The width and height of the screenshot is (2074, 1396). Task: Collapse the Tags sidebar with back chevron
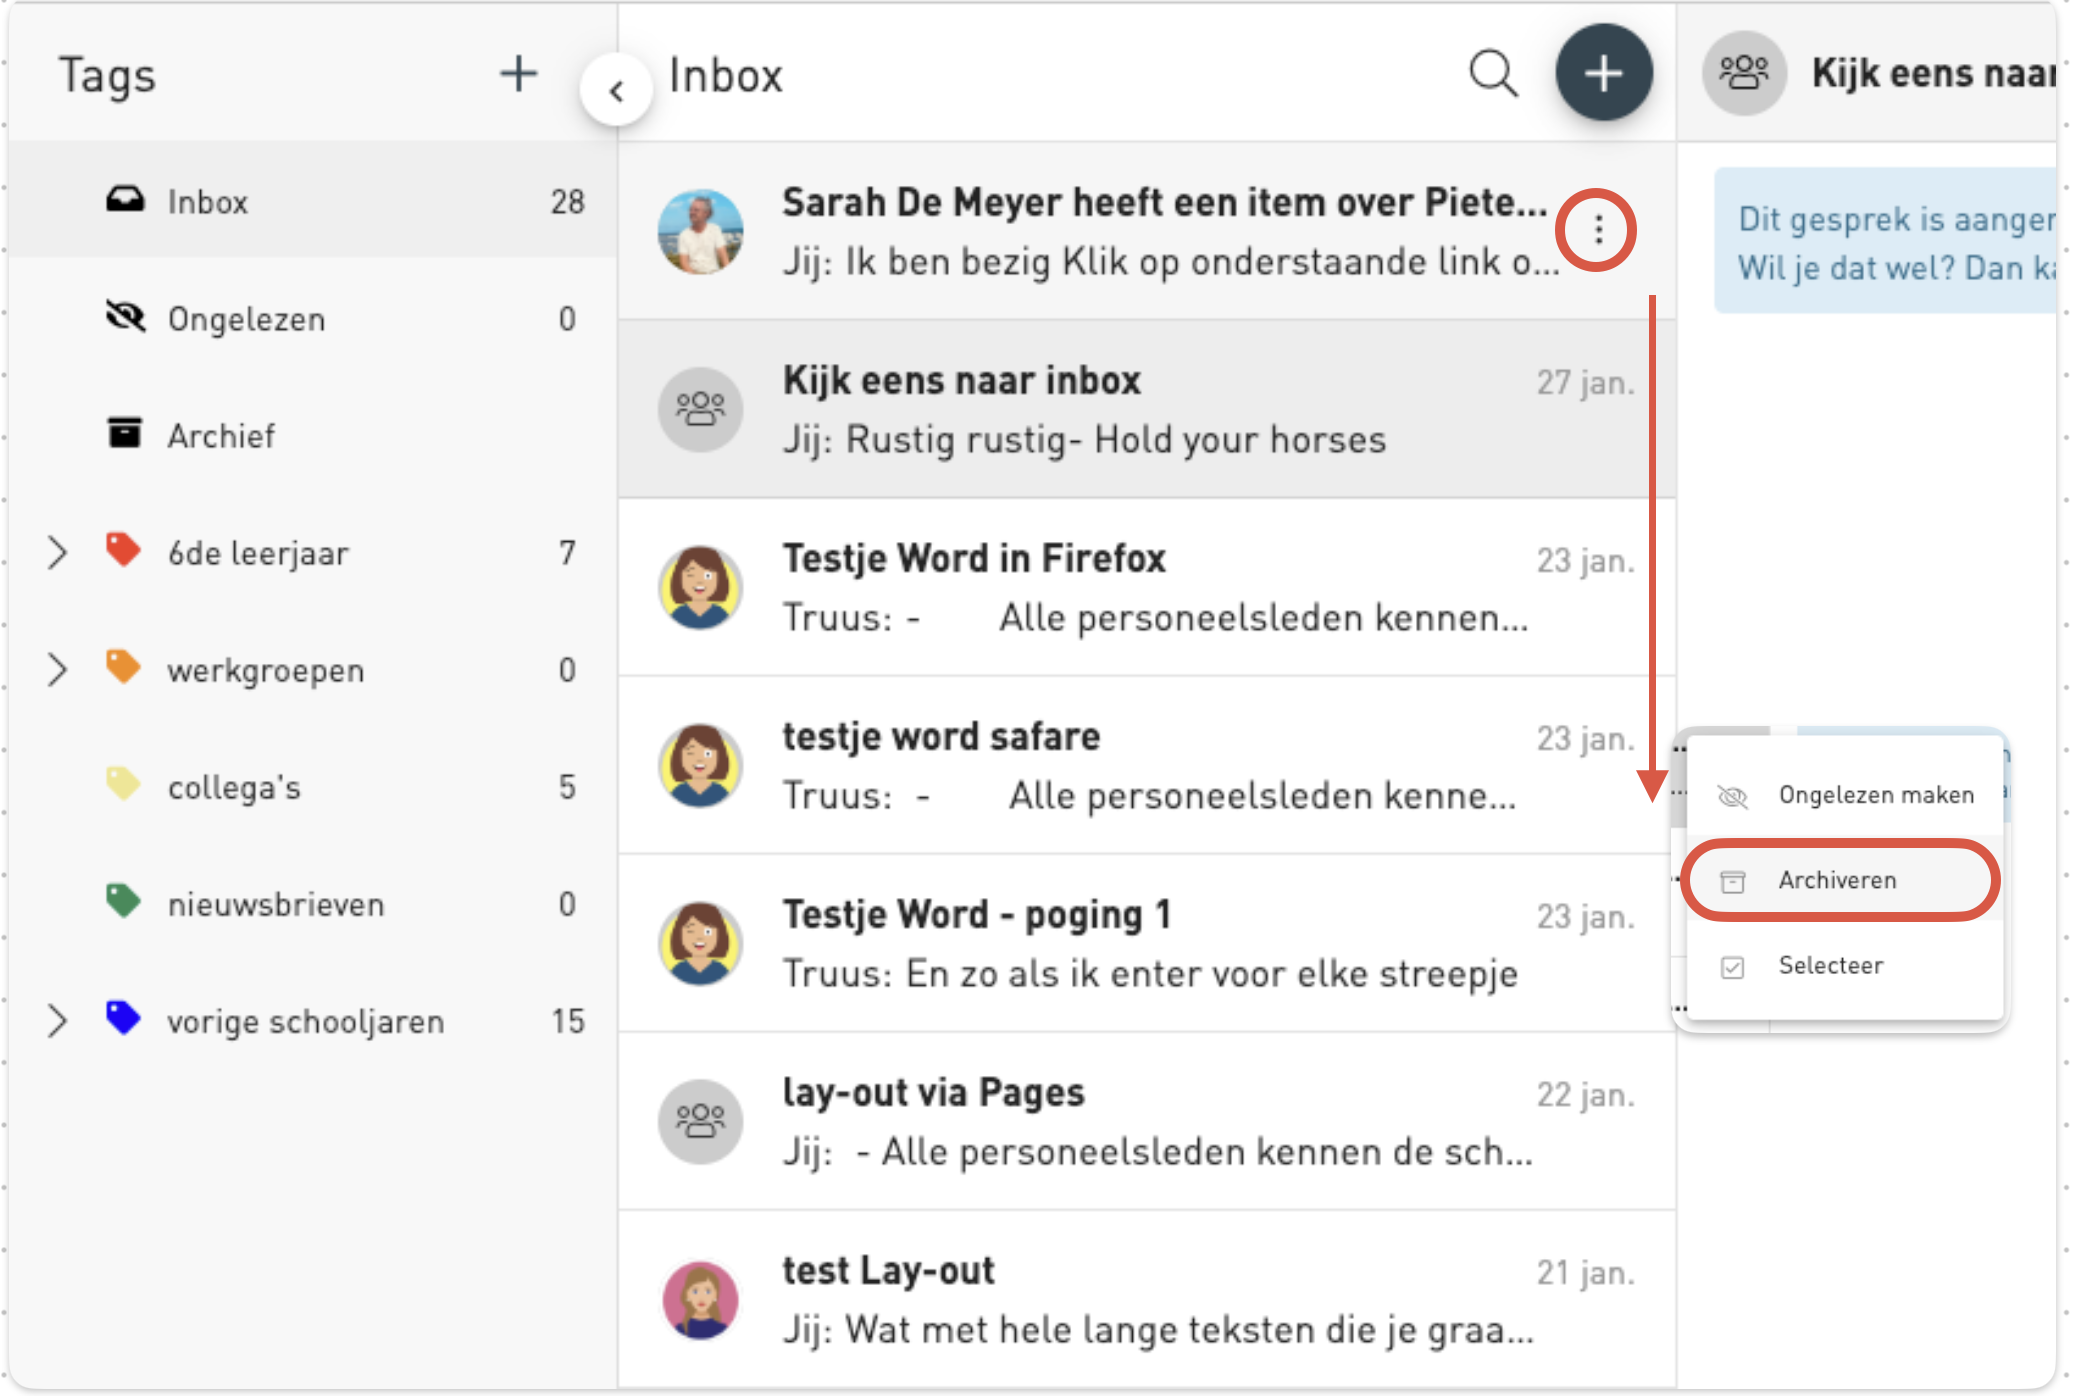pyautogui.click(x=617, y=91)
